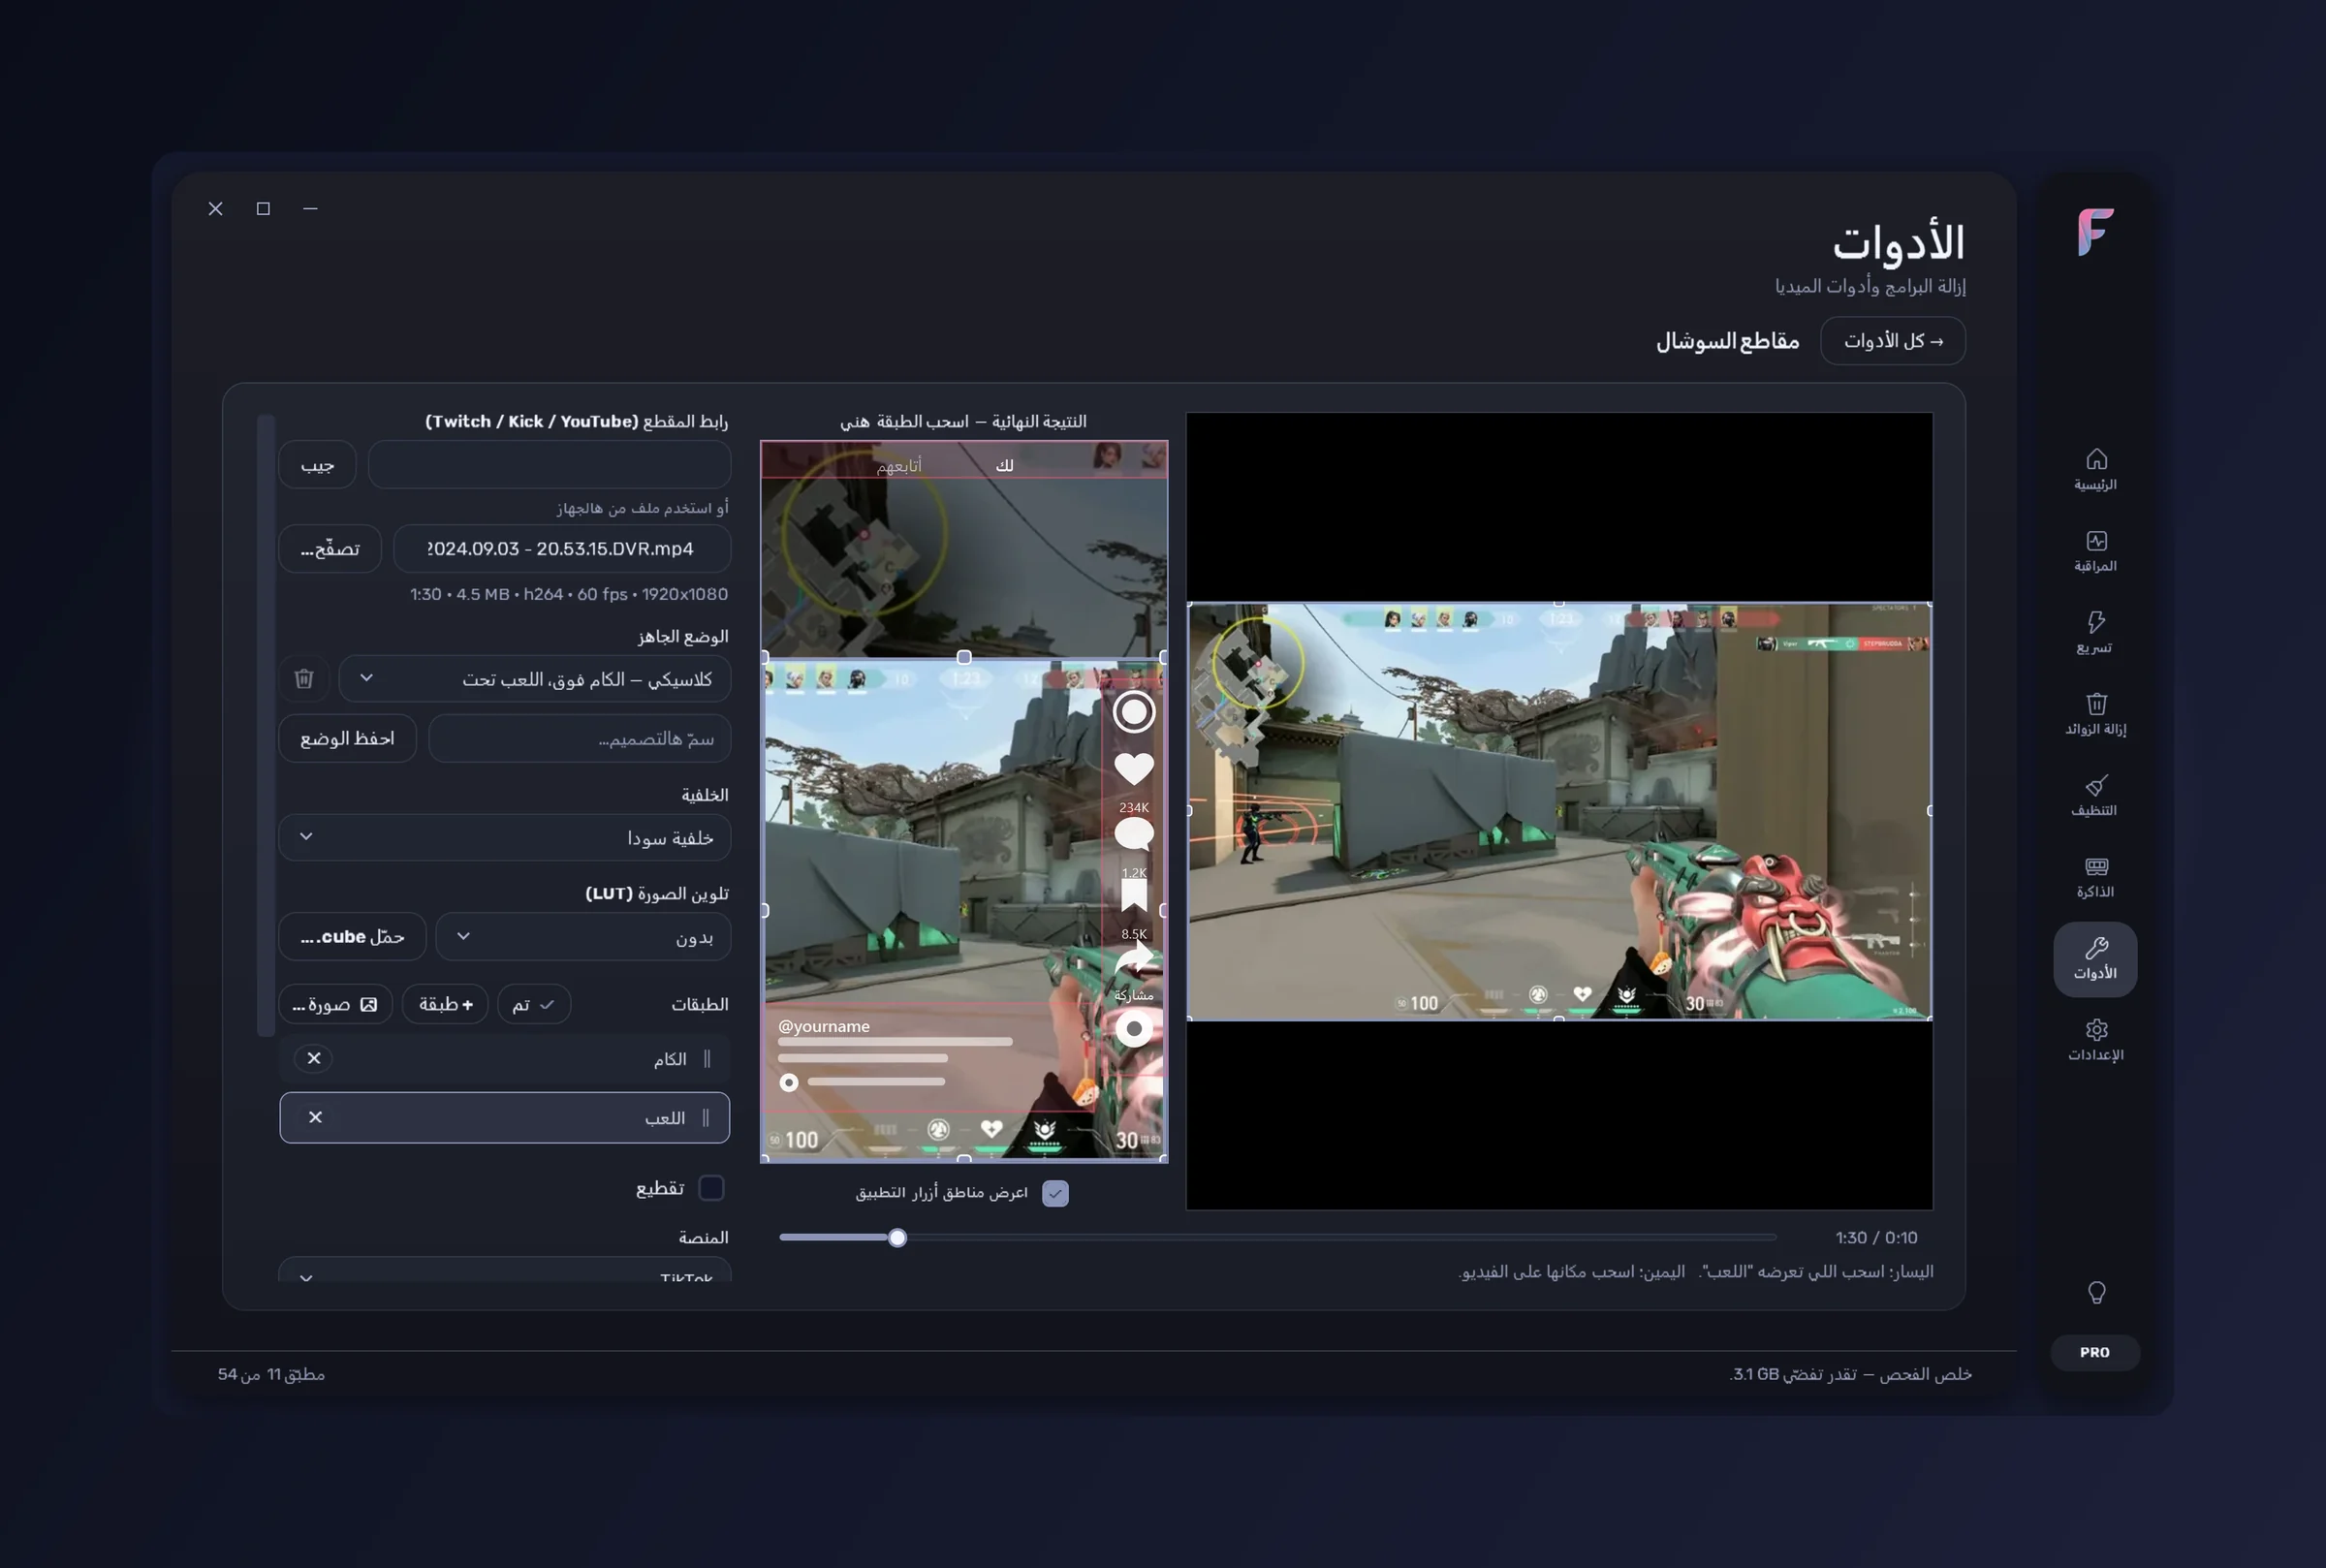Toggle the تقطيع trim checkbox
Image resolution: width=2326 pixels, height=1568 pixels.
711,1188
